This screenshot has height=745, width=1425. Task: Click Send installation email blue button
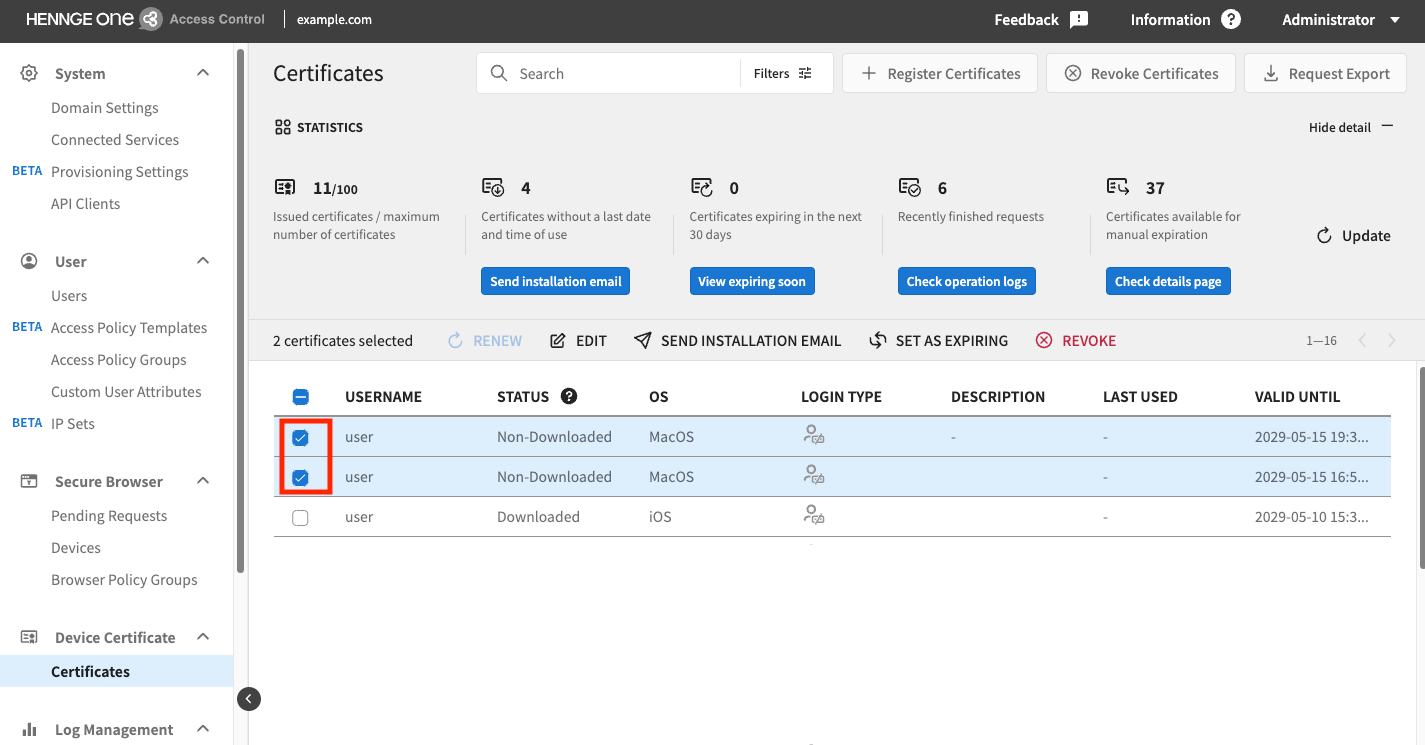pos(556,281)
